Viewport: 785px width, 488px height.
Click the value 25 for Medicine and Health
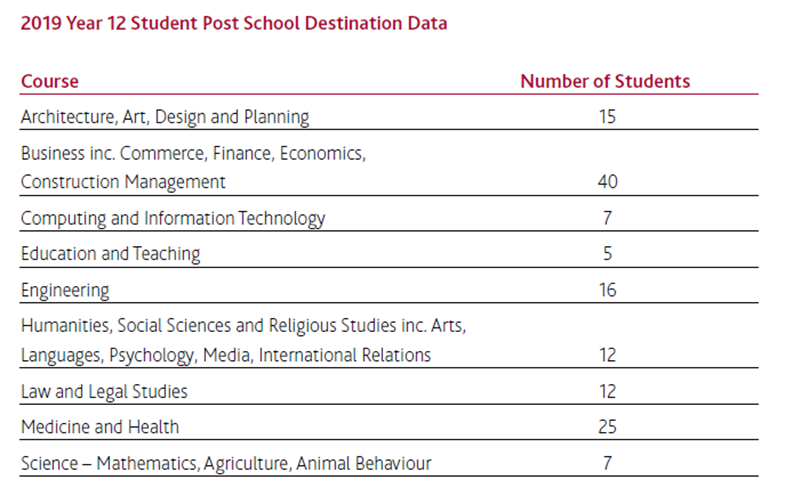coord(607,427)
